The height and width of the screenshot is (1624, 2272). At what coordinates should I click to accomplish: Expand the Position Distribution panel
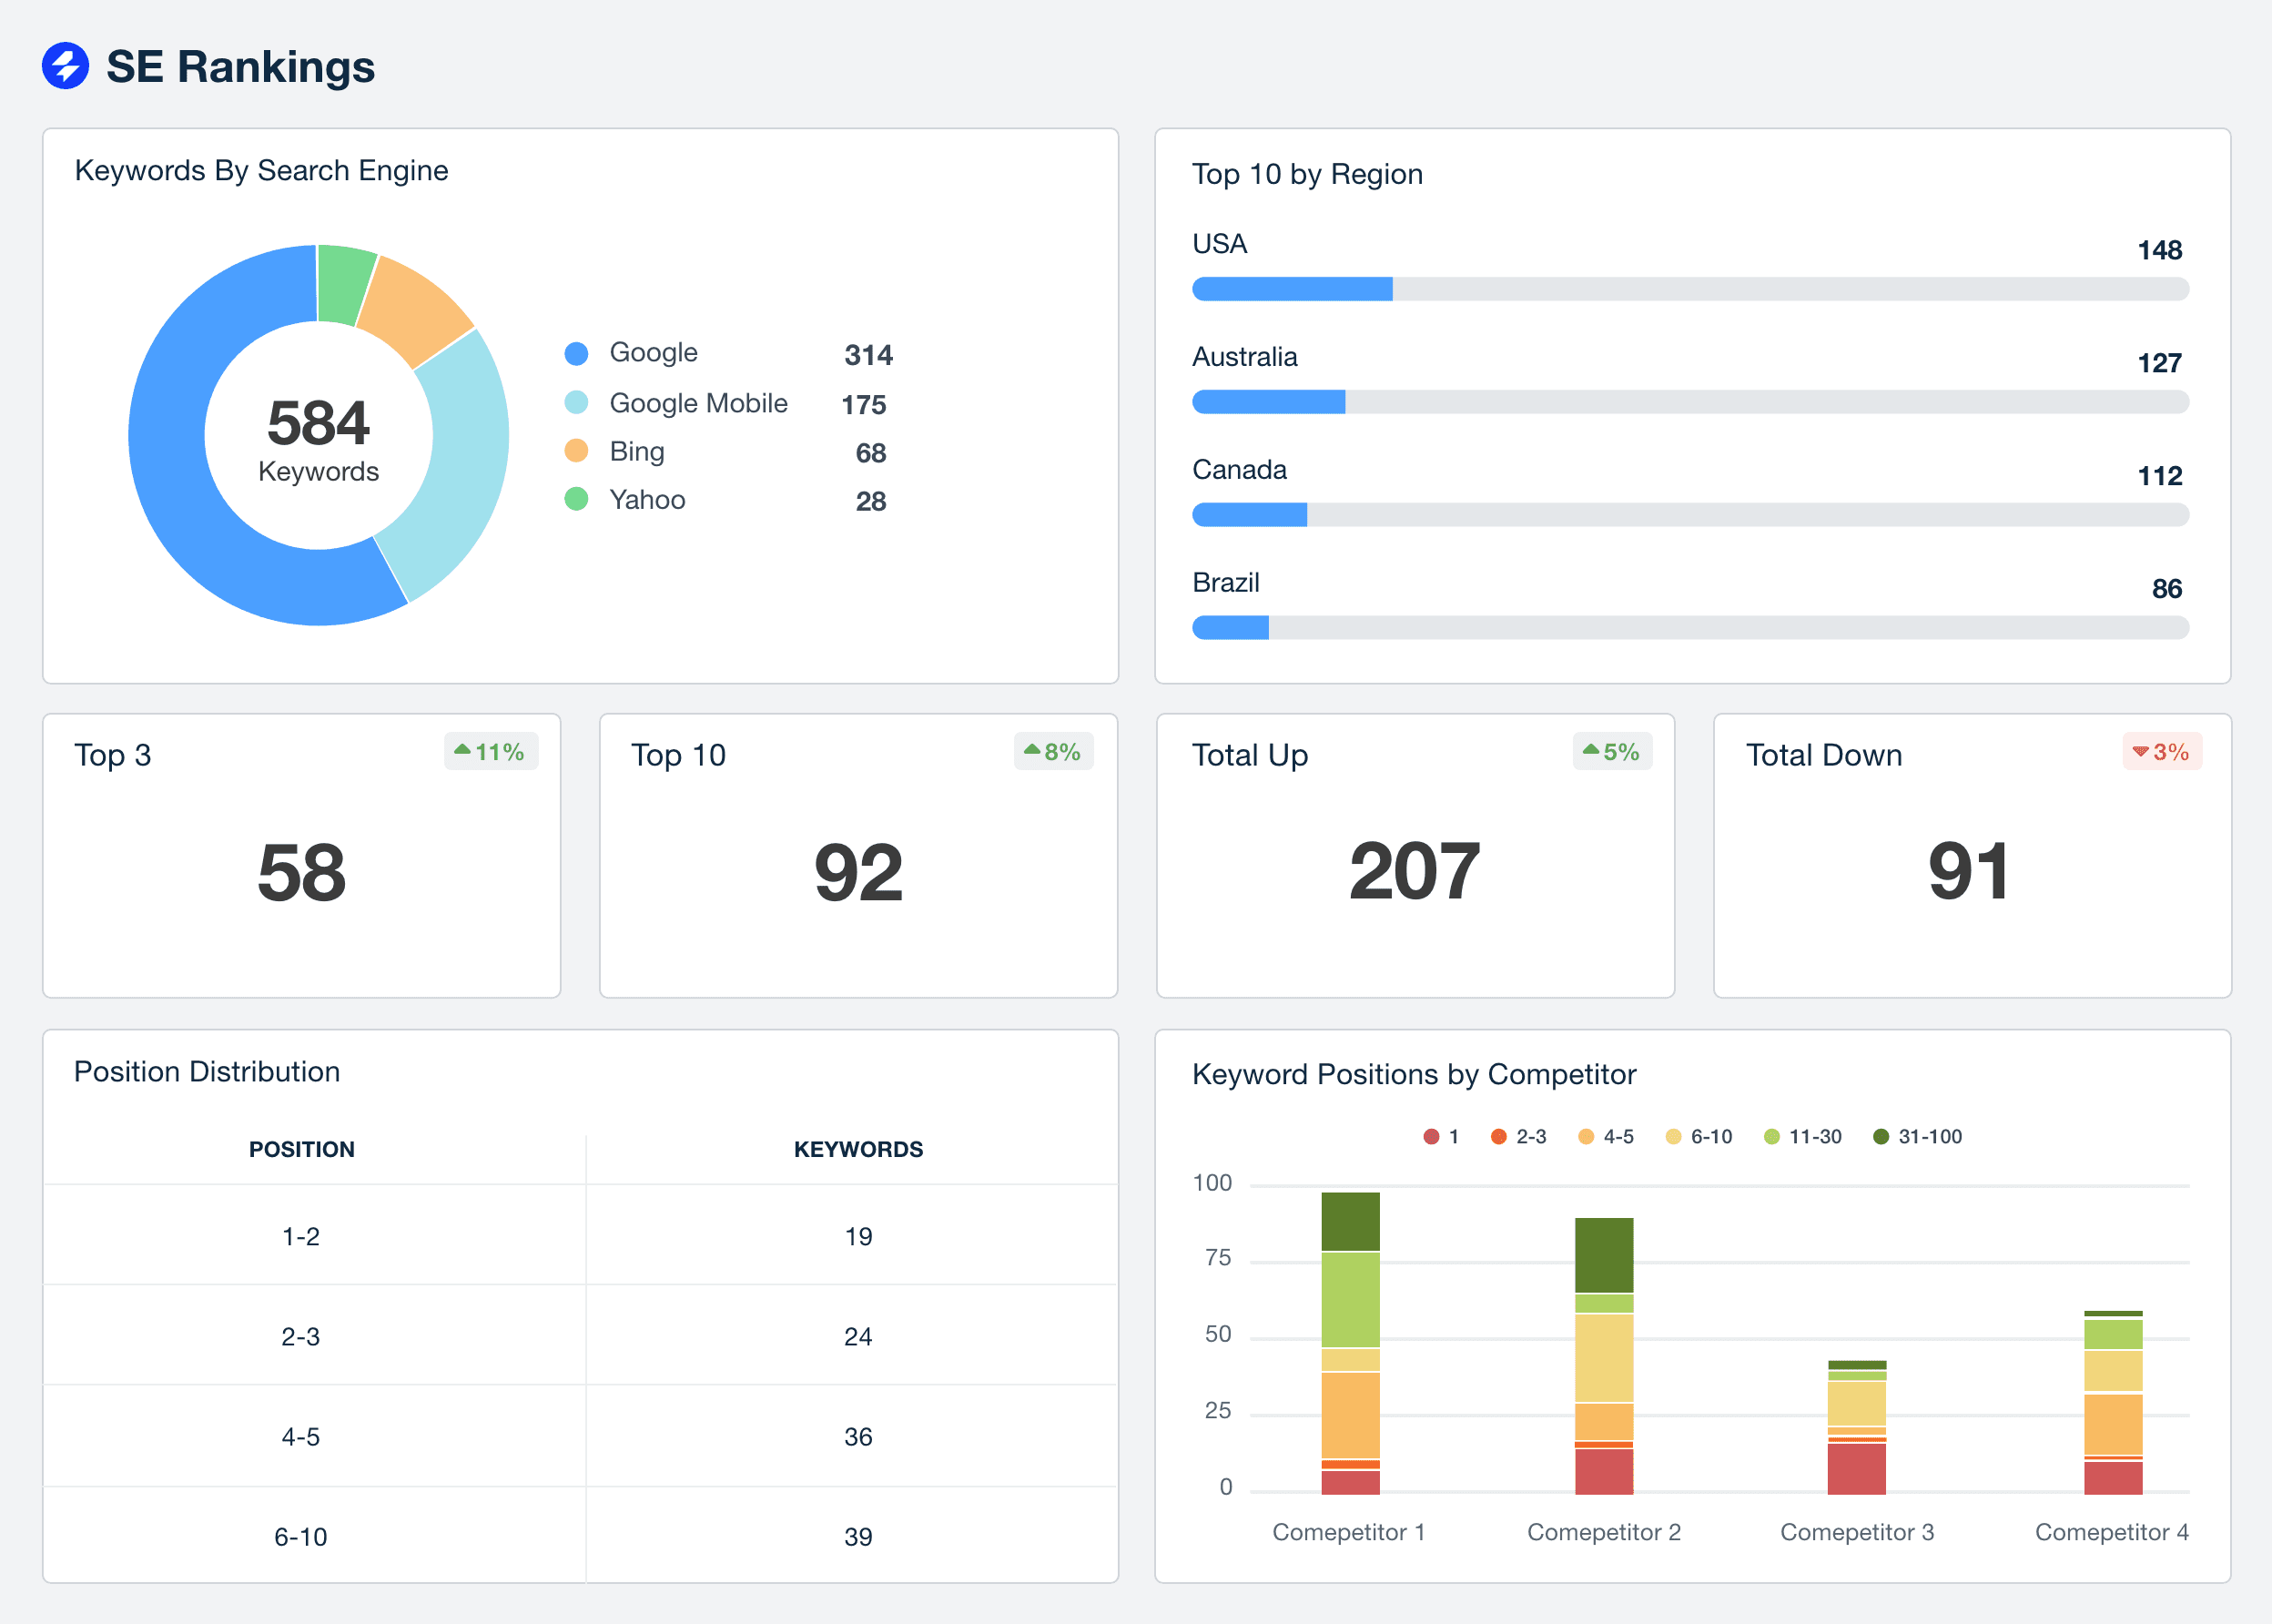point(207,1071)
